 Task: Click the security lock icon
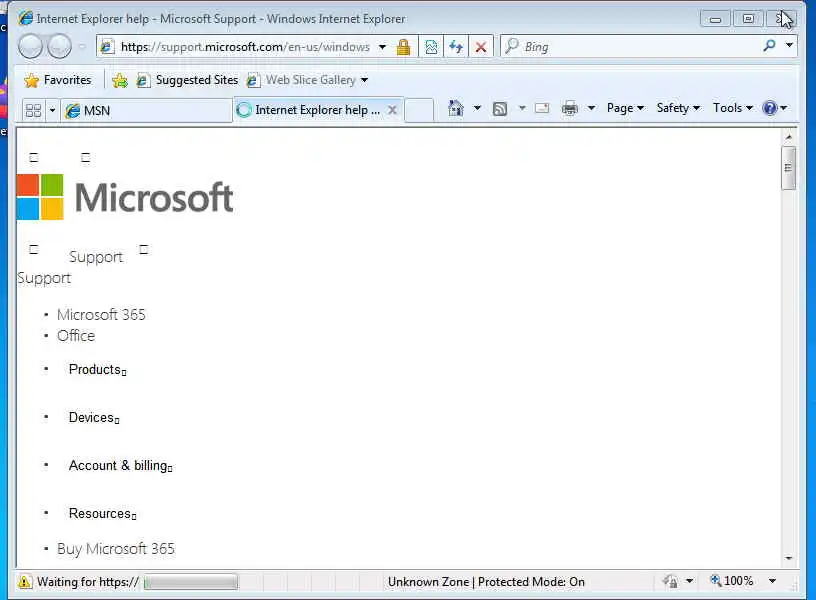coord(403,47)
